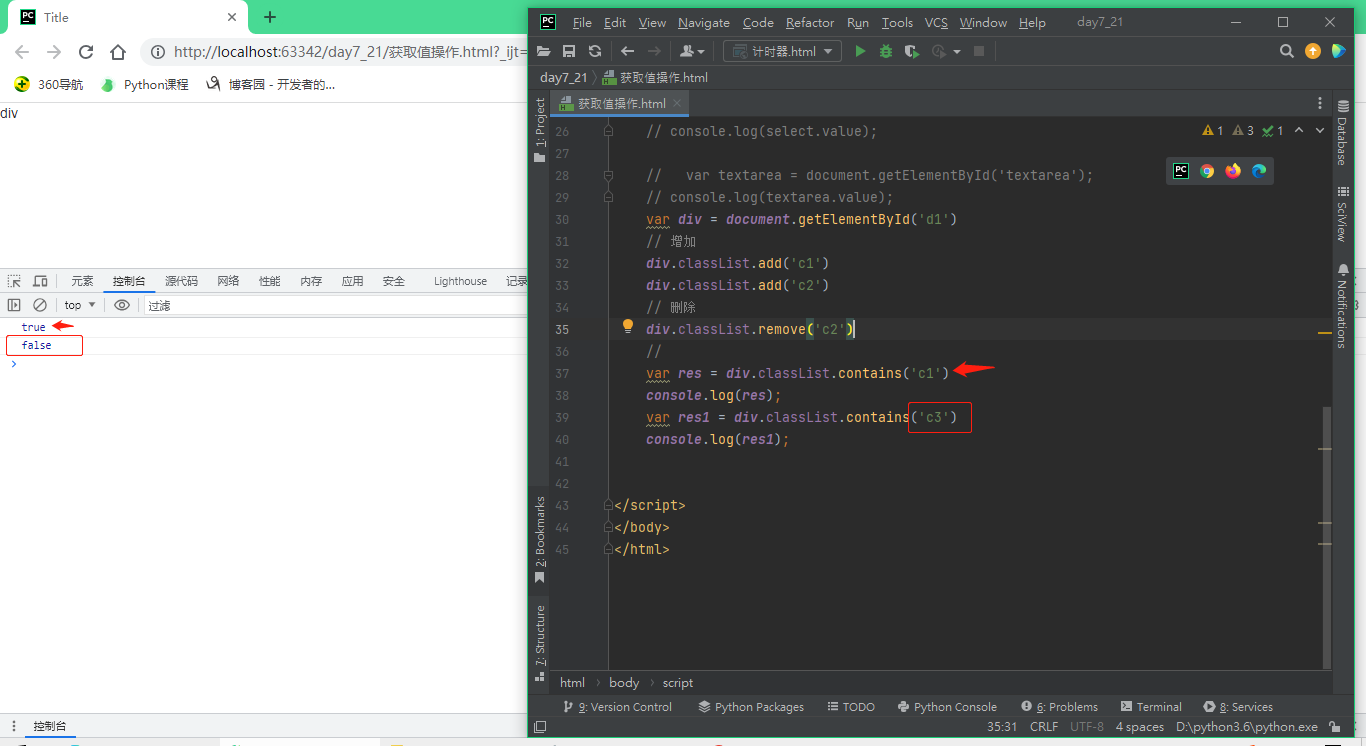The height and width of the screenshot is (746, 1366).
Task: Open the Terminal tool window
Action: [1152, 707]
